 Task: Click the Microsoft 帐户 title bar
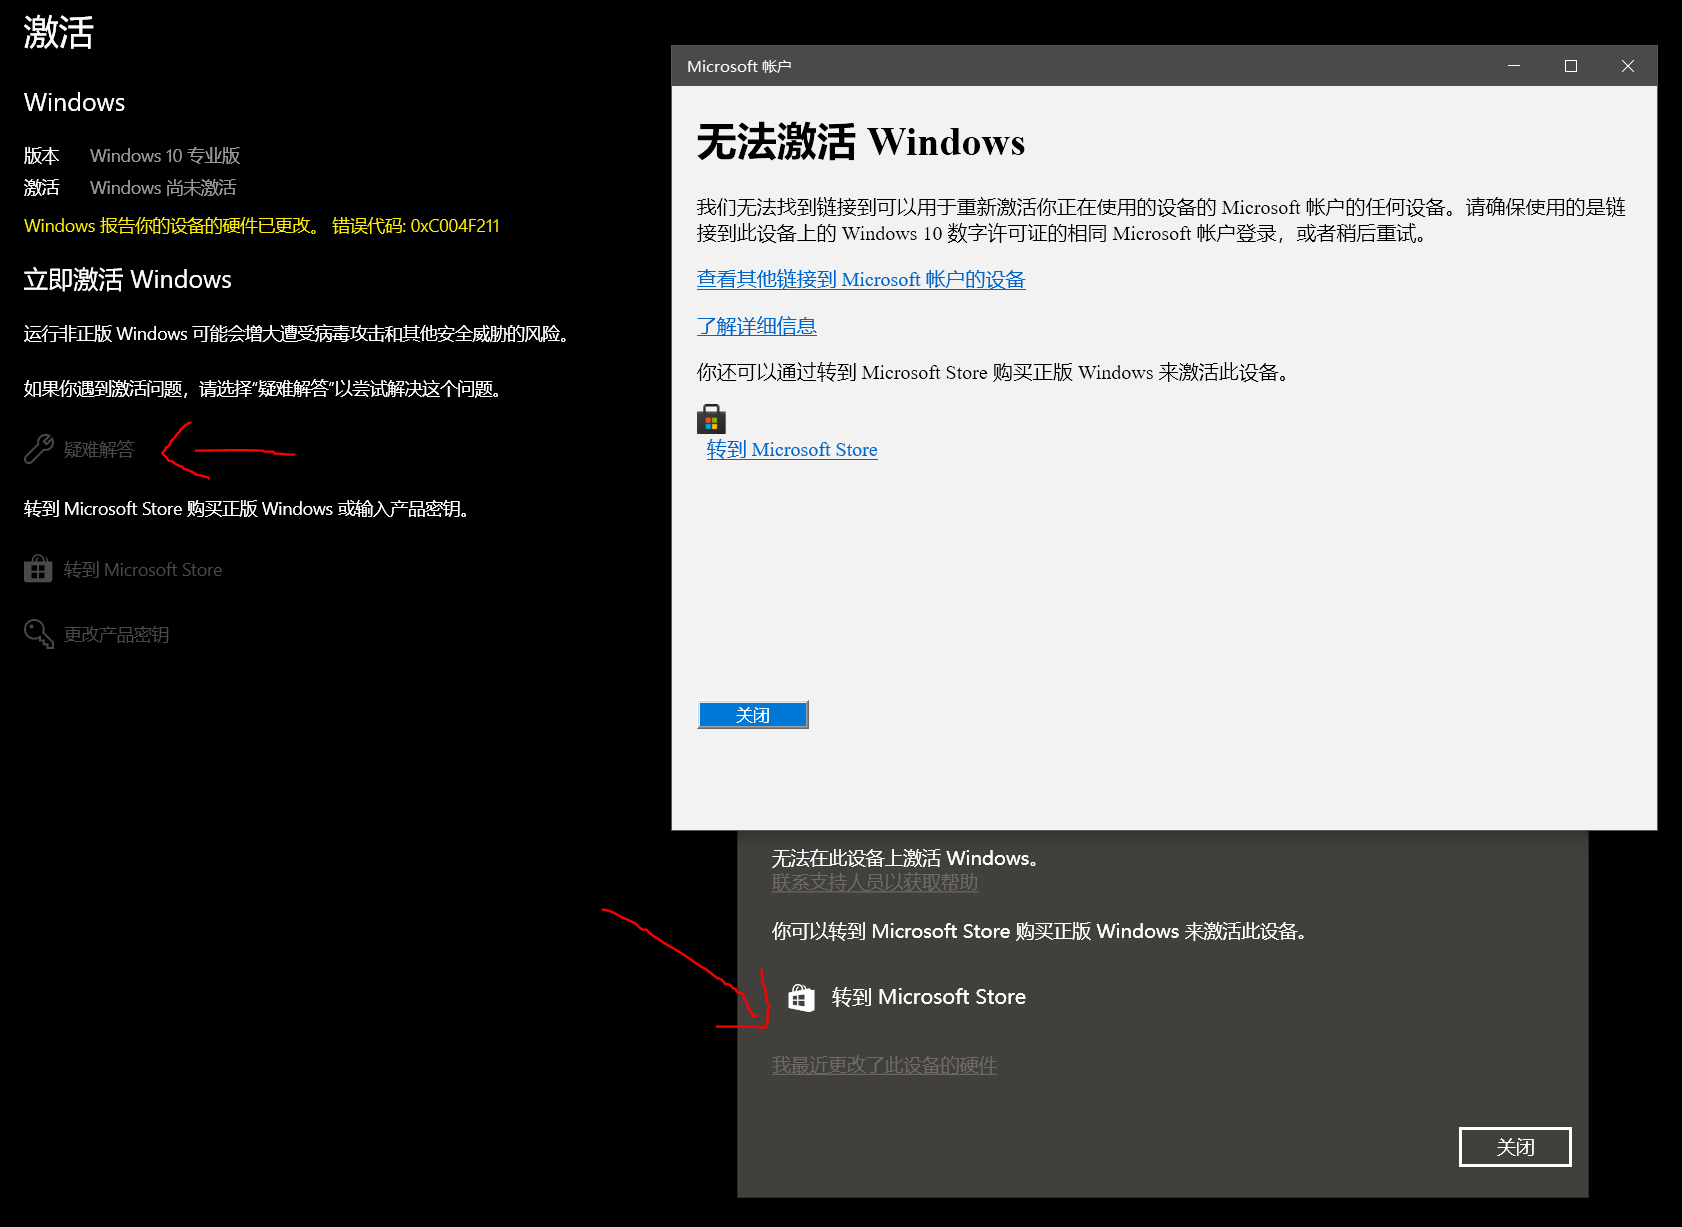(1100, 65)
